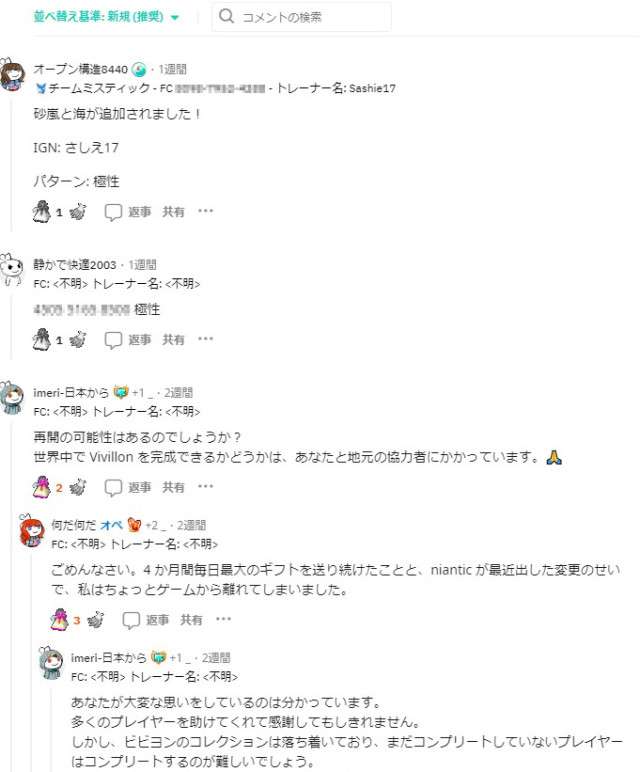Reply to the 何だ何だ comment
Image resolution: width=640 pixels, height=772 pixels.
pyautogui.click(x=146, y=620)
